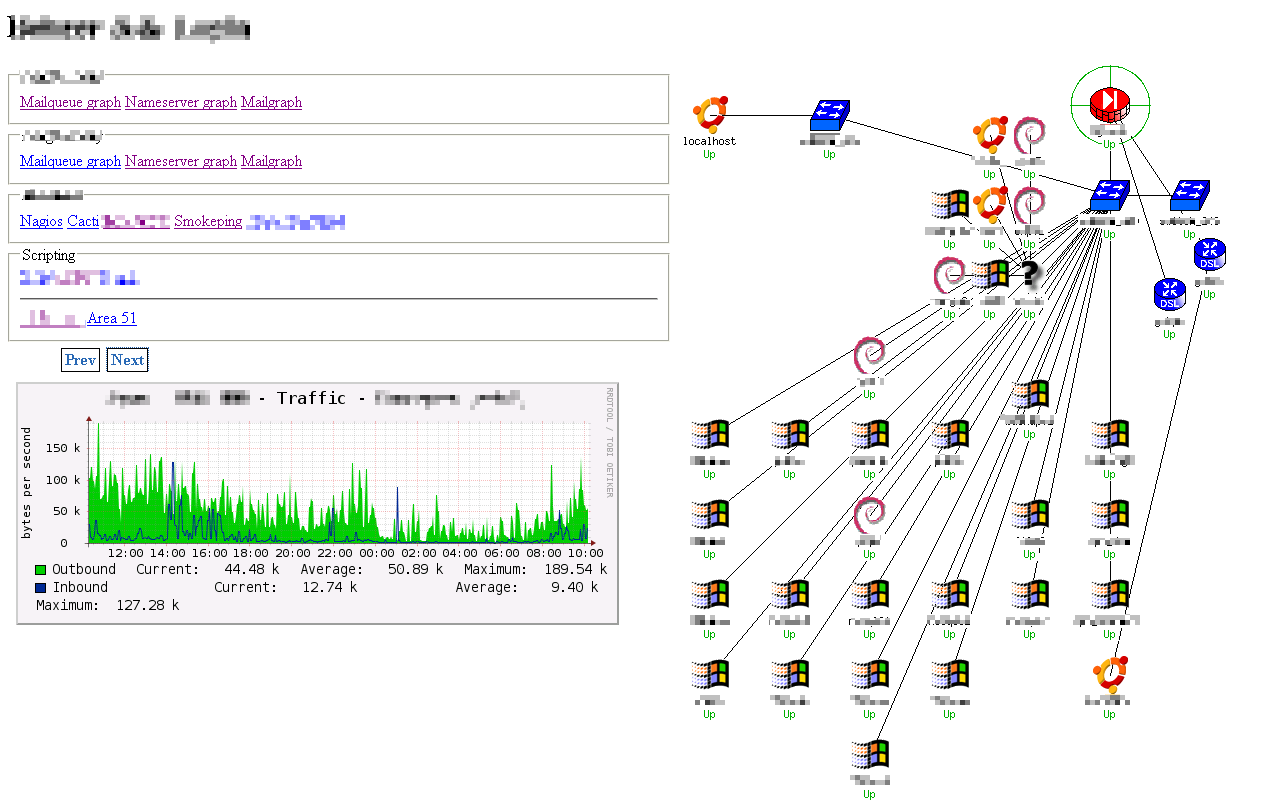Click the green Outbound legend swatch
The height and width of the screenshot is (811, 1266).
(41, 570)
